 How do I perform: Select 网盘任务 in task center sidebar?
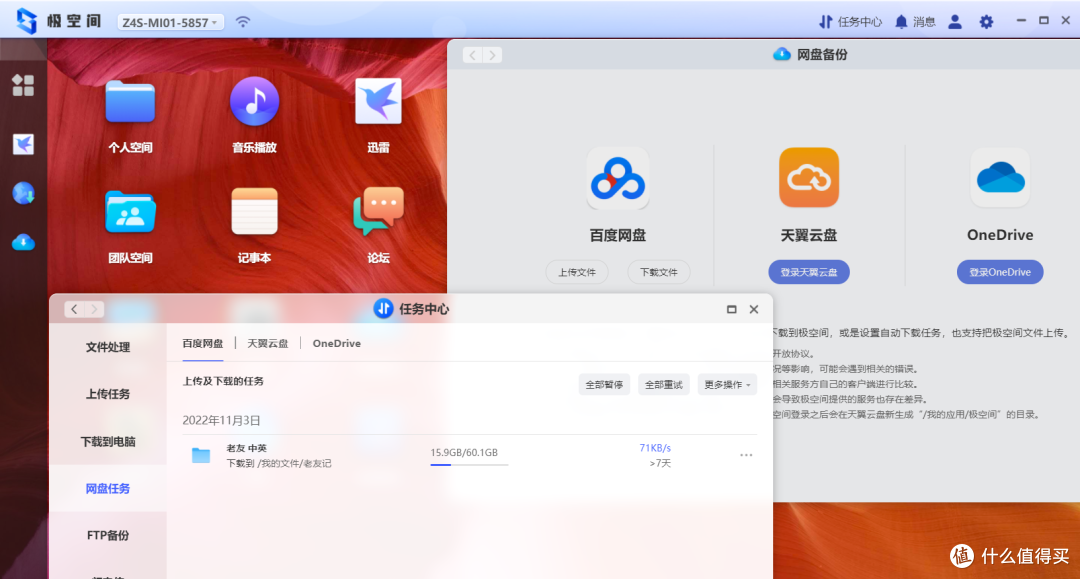pyautogui.click(x=108, y=488)
